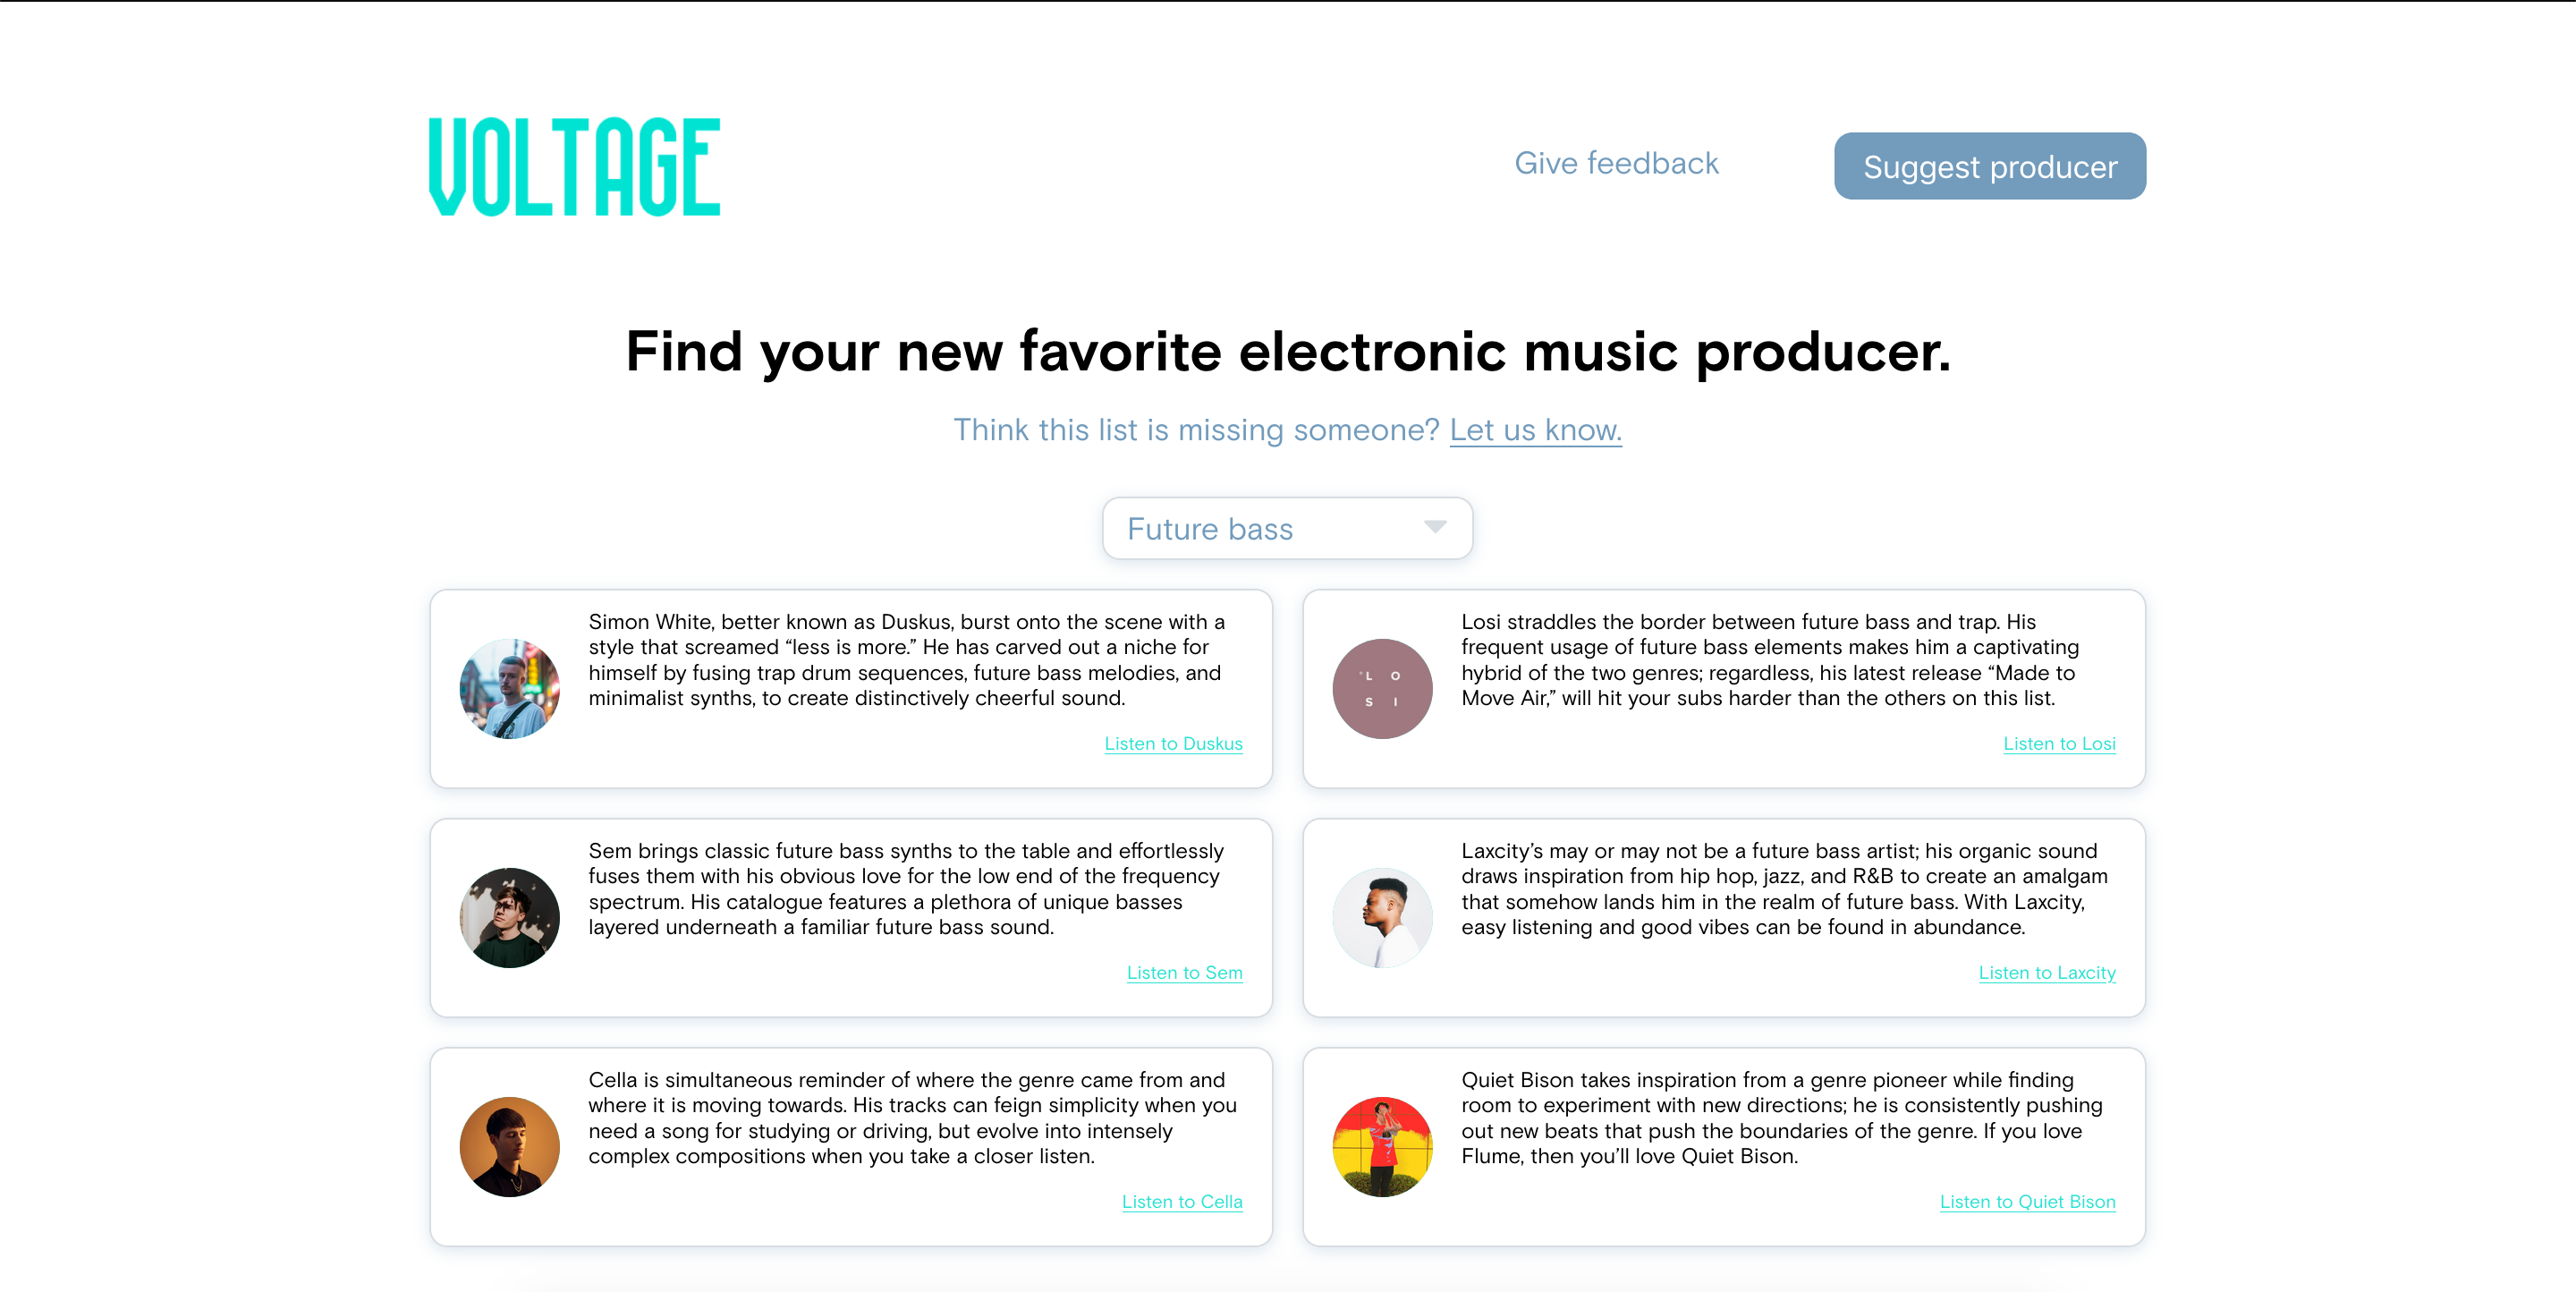Click Listen to Quiet Bison
This screenshot has height=1292, width=2576.
pos(2027,1201)
